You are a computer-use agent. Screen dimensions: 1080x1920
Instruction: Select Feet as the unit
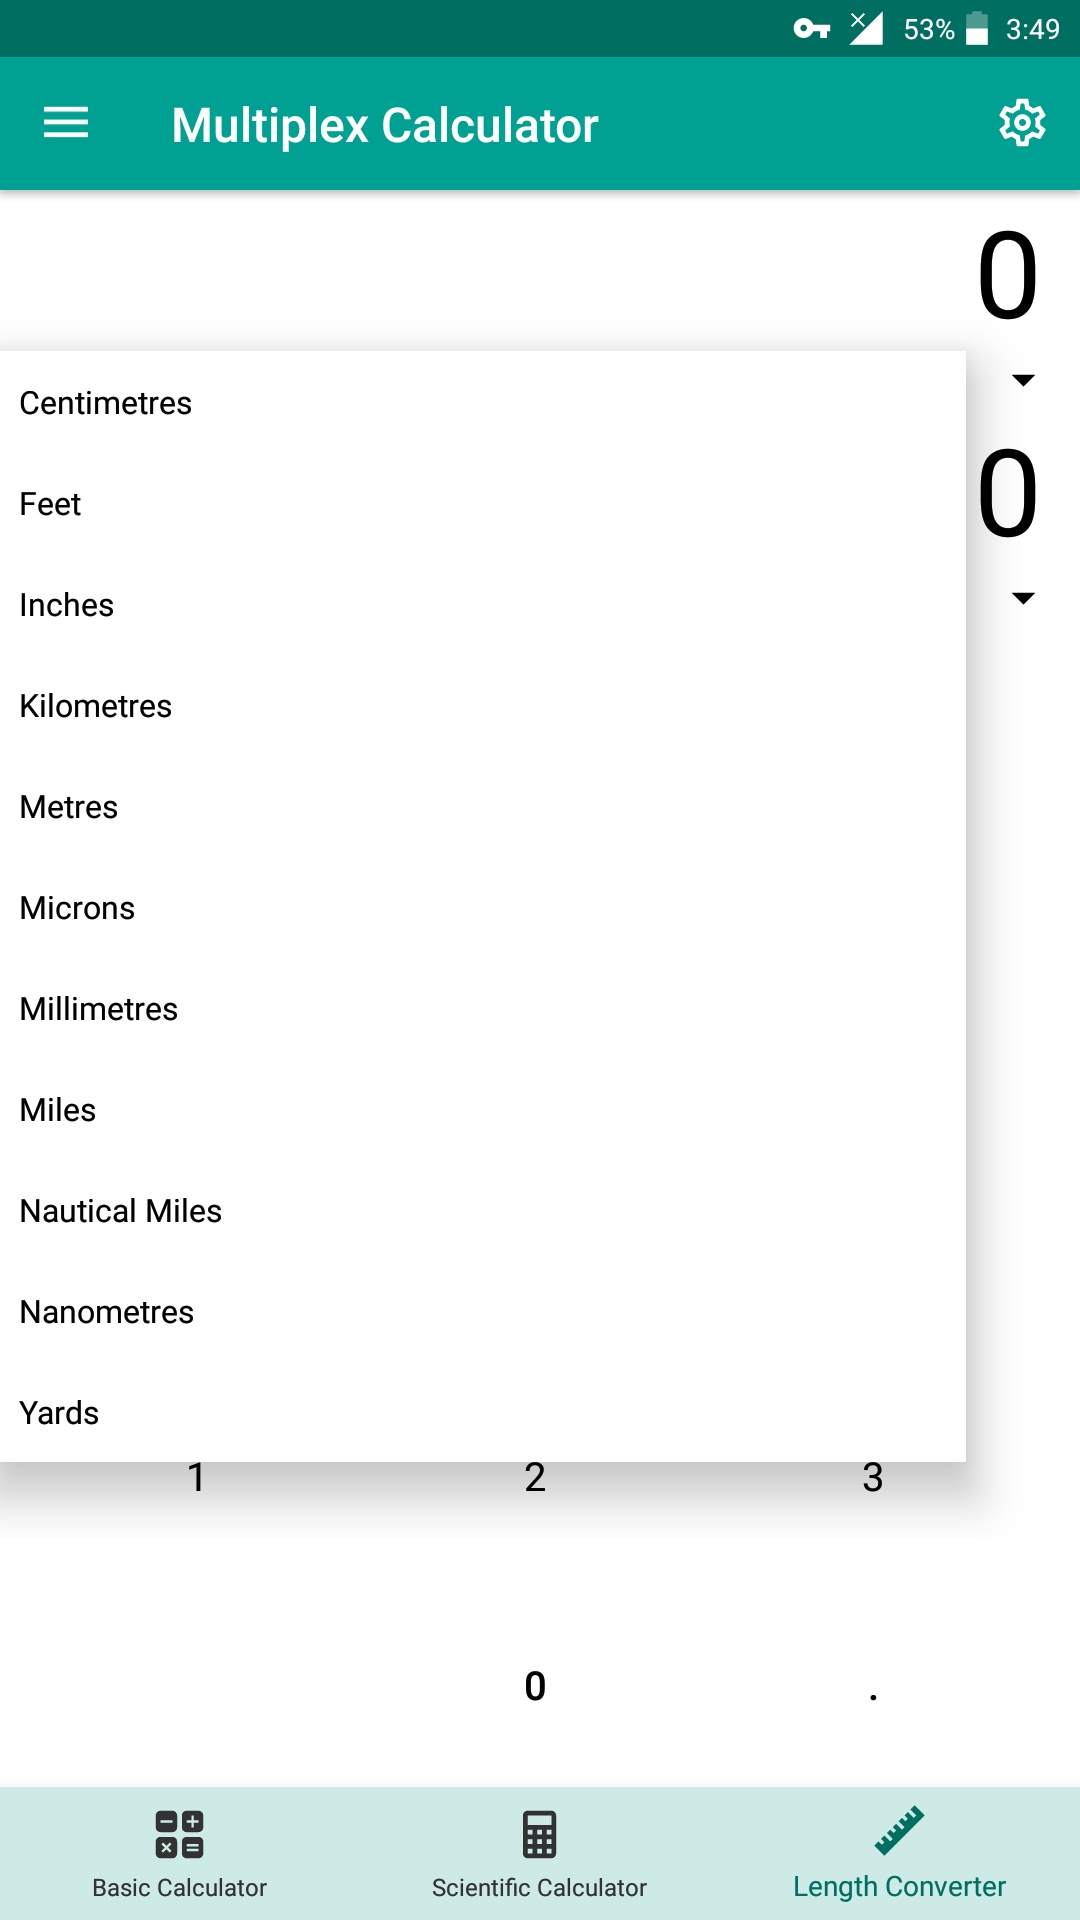pyautogui.click(x=50, y=504)
